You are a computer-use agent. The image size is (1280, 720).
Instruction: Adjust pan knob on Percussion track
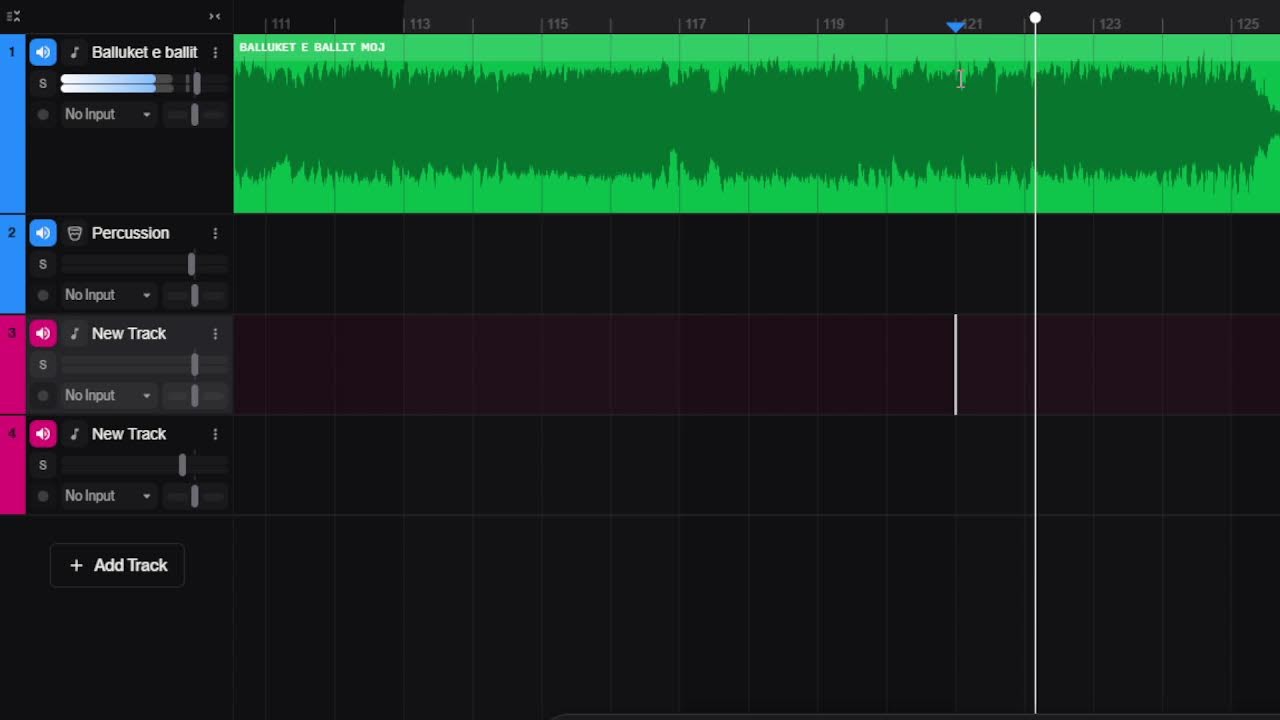pyautogui.click(x=194, y=295)
